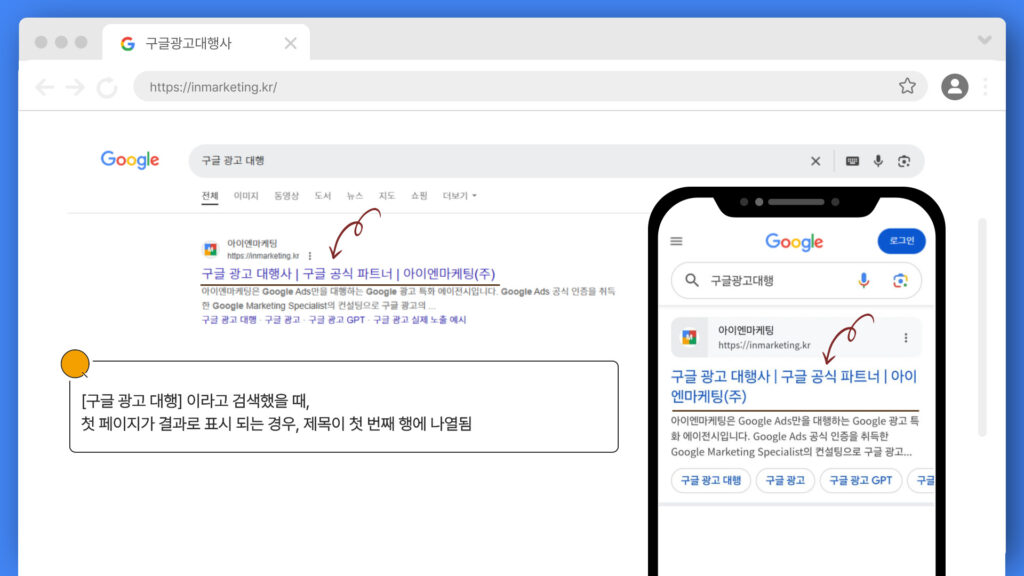The width and height of the screenshot is (1024, 576).
Task: Expand the tab list chevron at the window's top right
Action: [x=984, y=40]
